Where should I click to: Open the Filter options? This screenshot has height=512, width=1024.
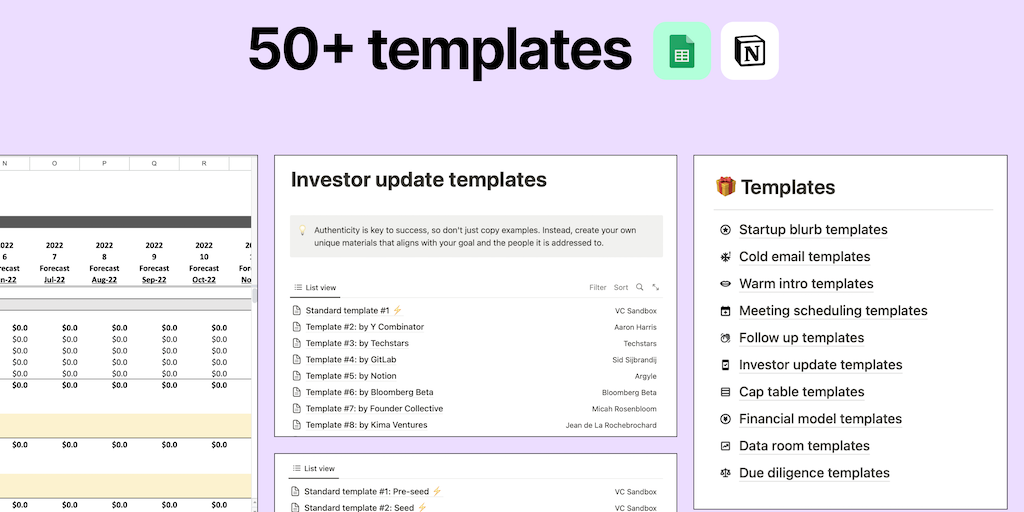(x=598, y=287)
